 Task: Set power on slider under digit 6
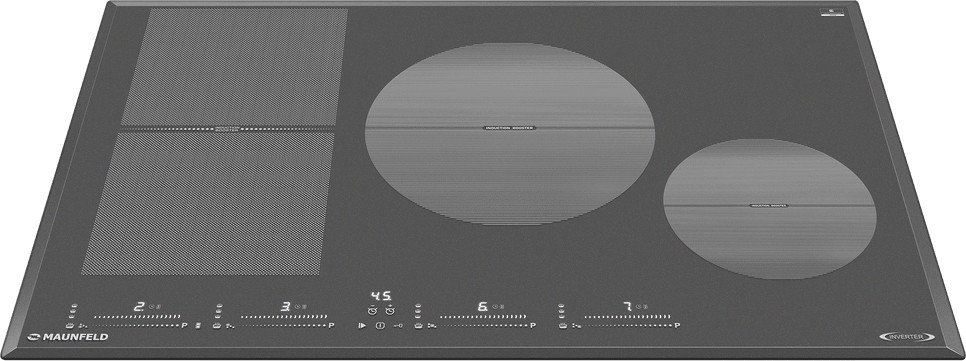pyautogui.click(x=482, y=317)
